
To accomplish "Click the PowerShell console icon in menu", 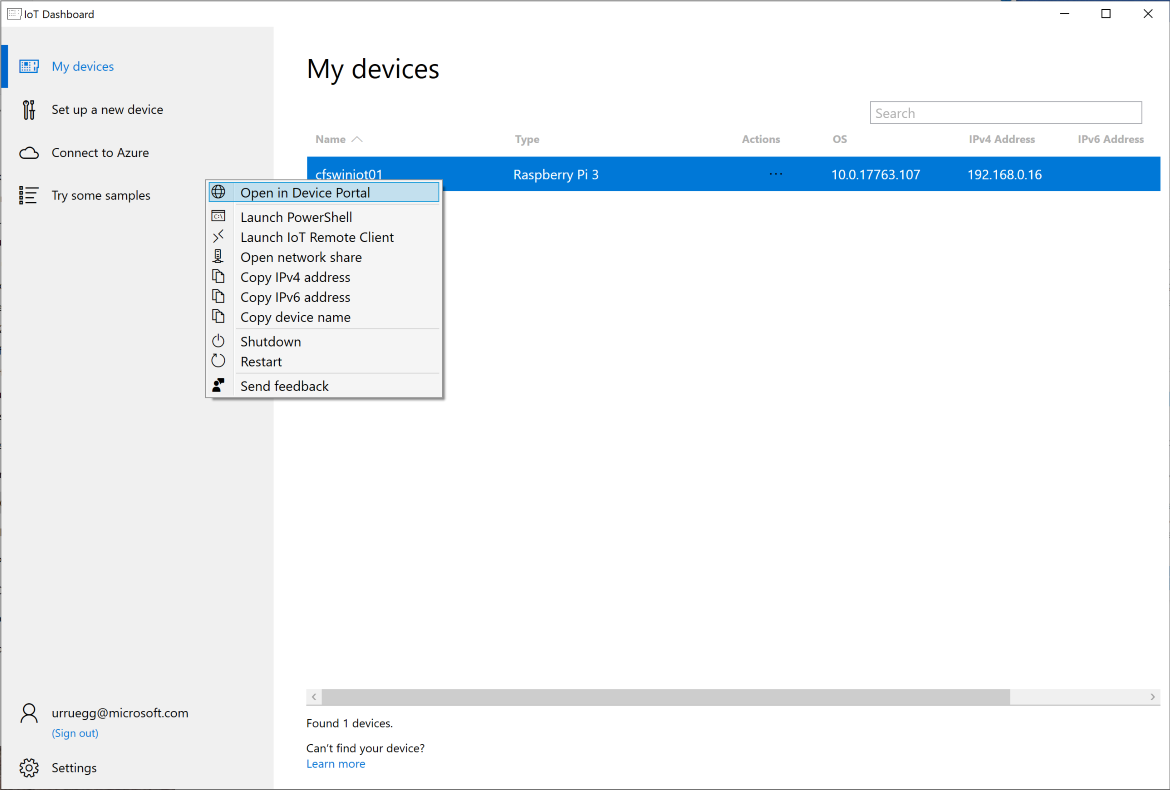I will (219, 216).
